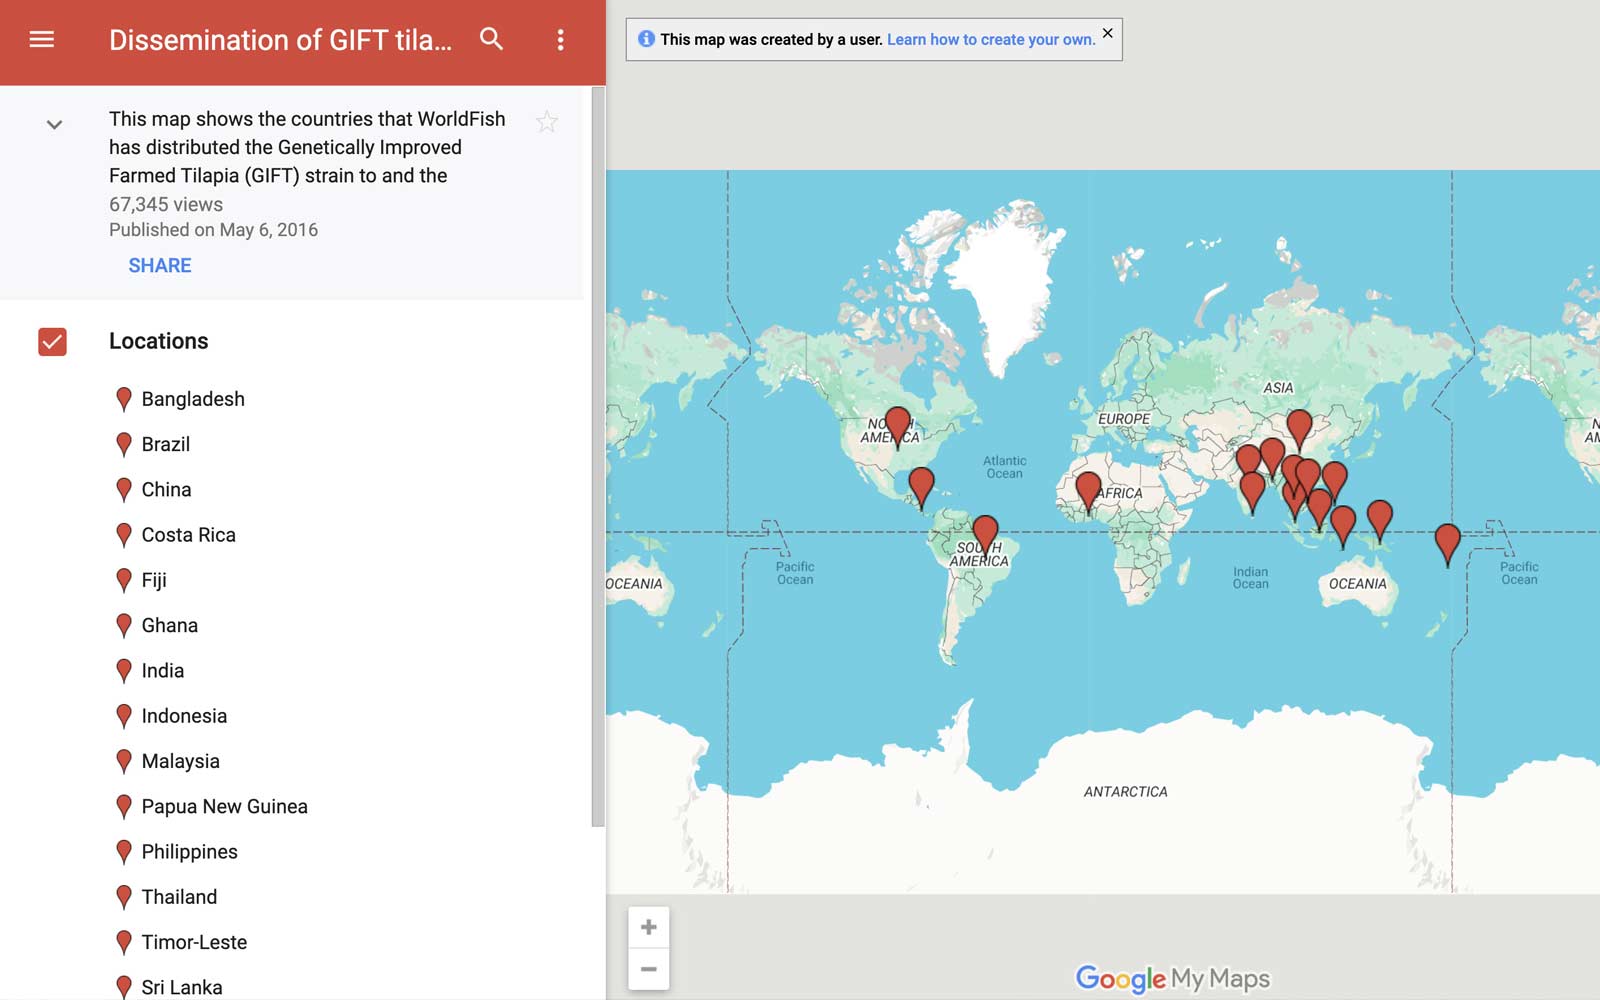Click the Ghana map pin in Africa
1600x1000 pixels.
click(x=1088, y=490)
